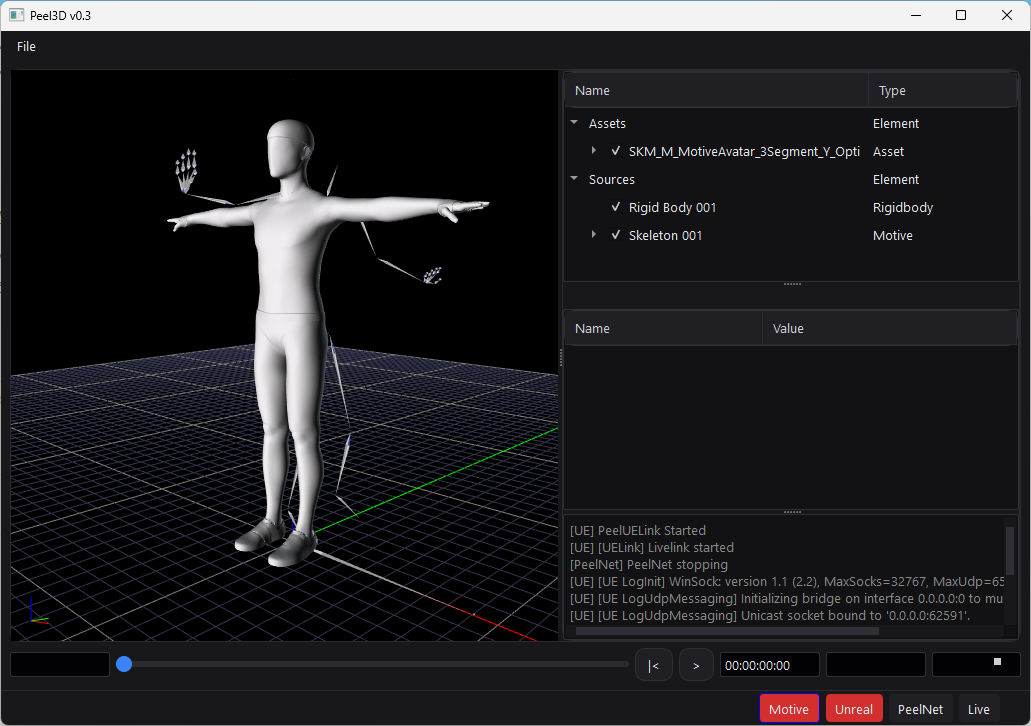Toggle the Skeleton 001 checkbox
Screen dimensions: 1031x726
pos(616,236)
